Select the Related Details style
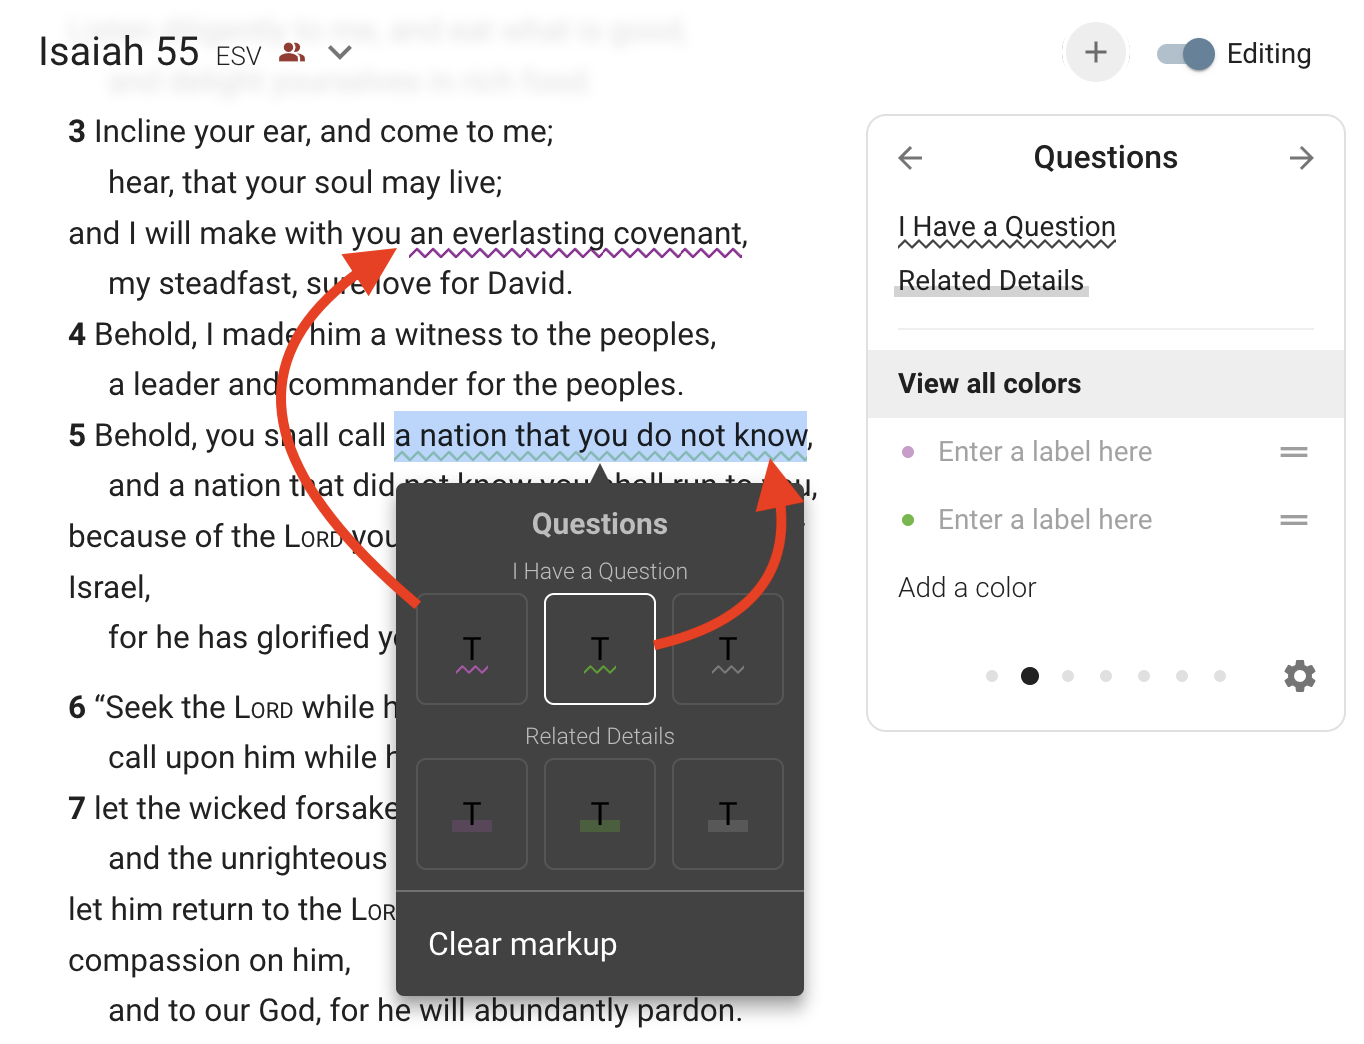1364x1044 pixels. [991, 281]
